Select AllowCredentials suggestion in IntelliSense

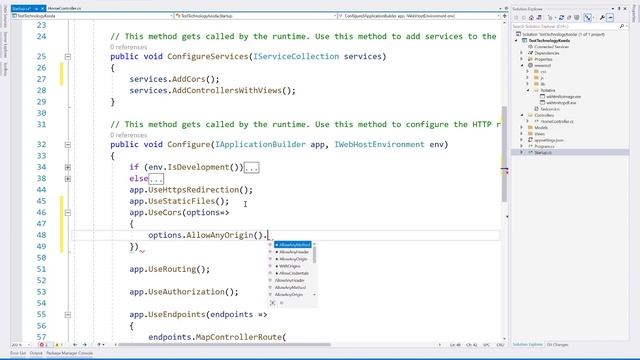click(292, 273)
